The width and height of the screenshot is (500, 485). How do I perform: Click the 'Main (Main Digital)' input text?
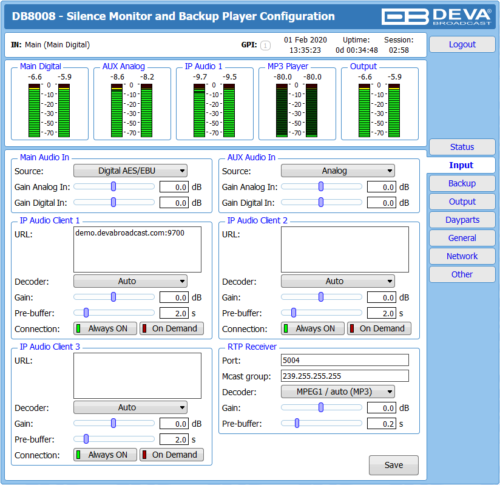tap(57, 45)
